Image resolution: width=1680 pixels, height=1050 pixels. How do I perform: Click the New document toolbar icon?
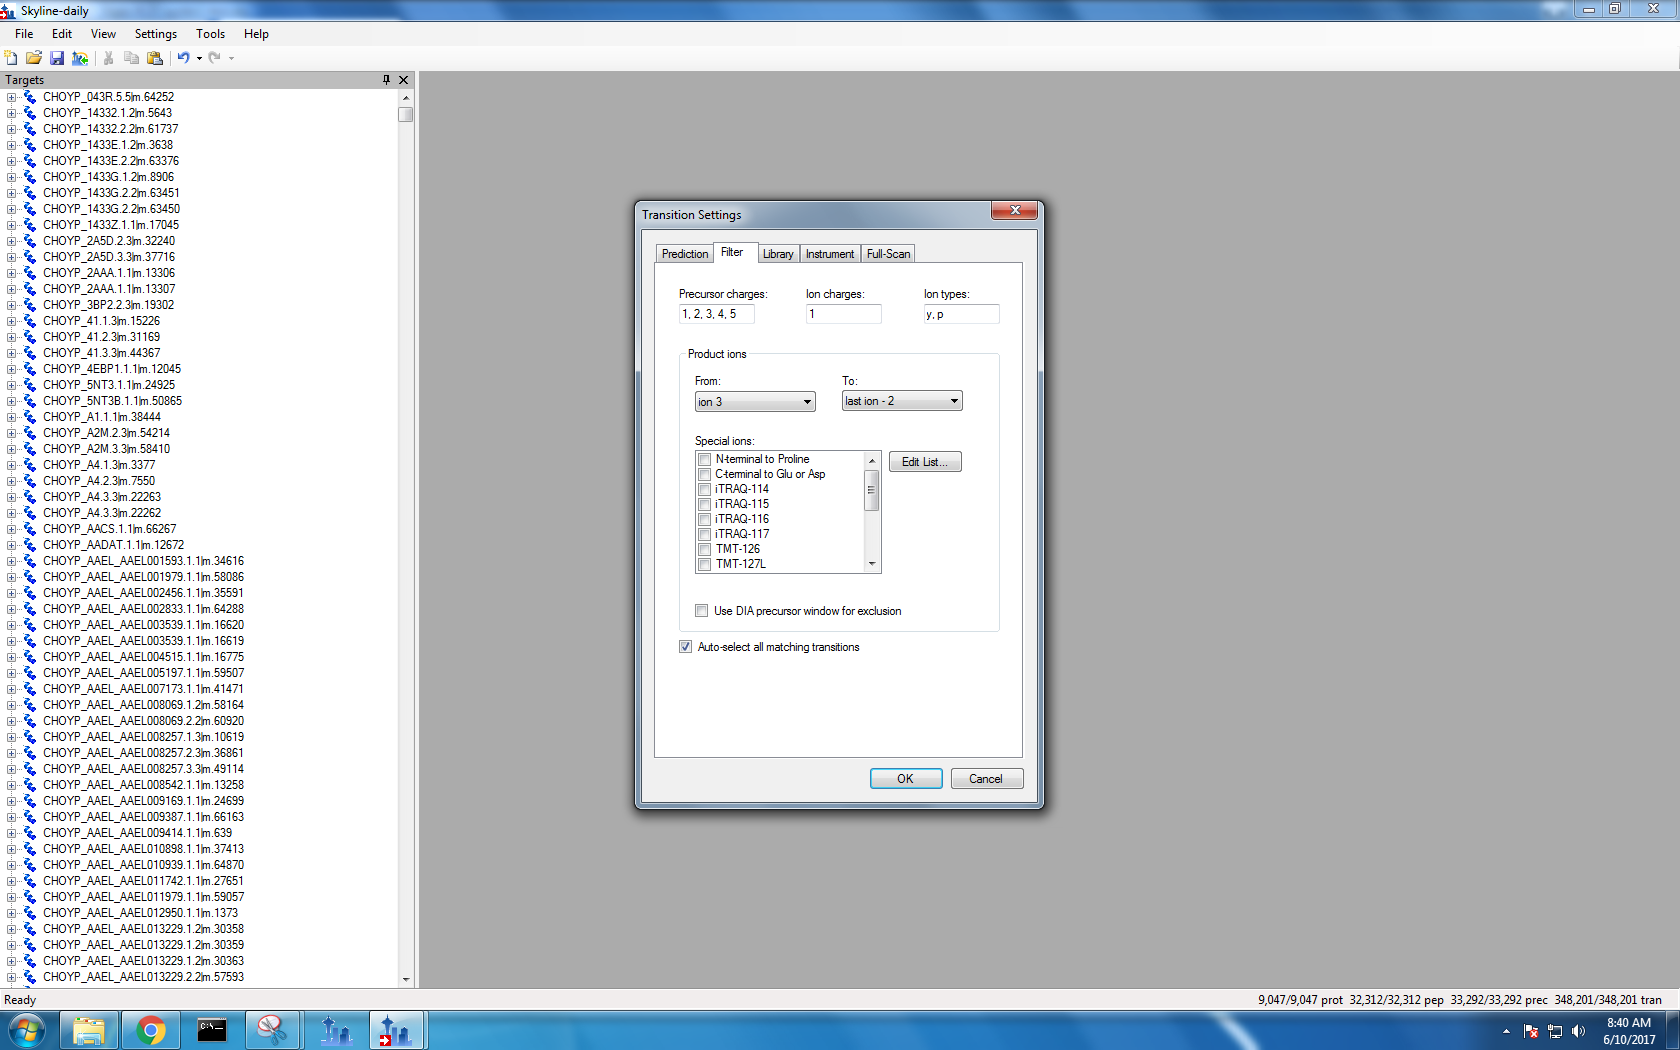tap(11, 58)
